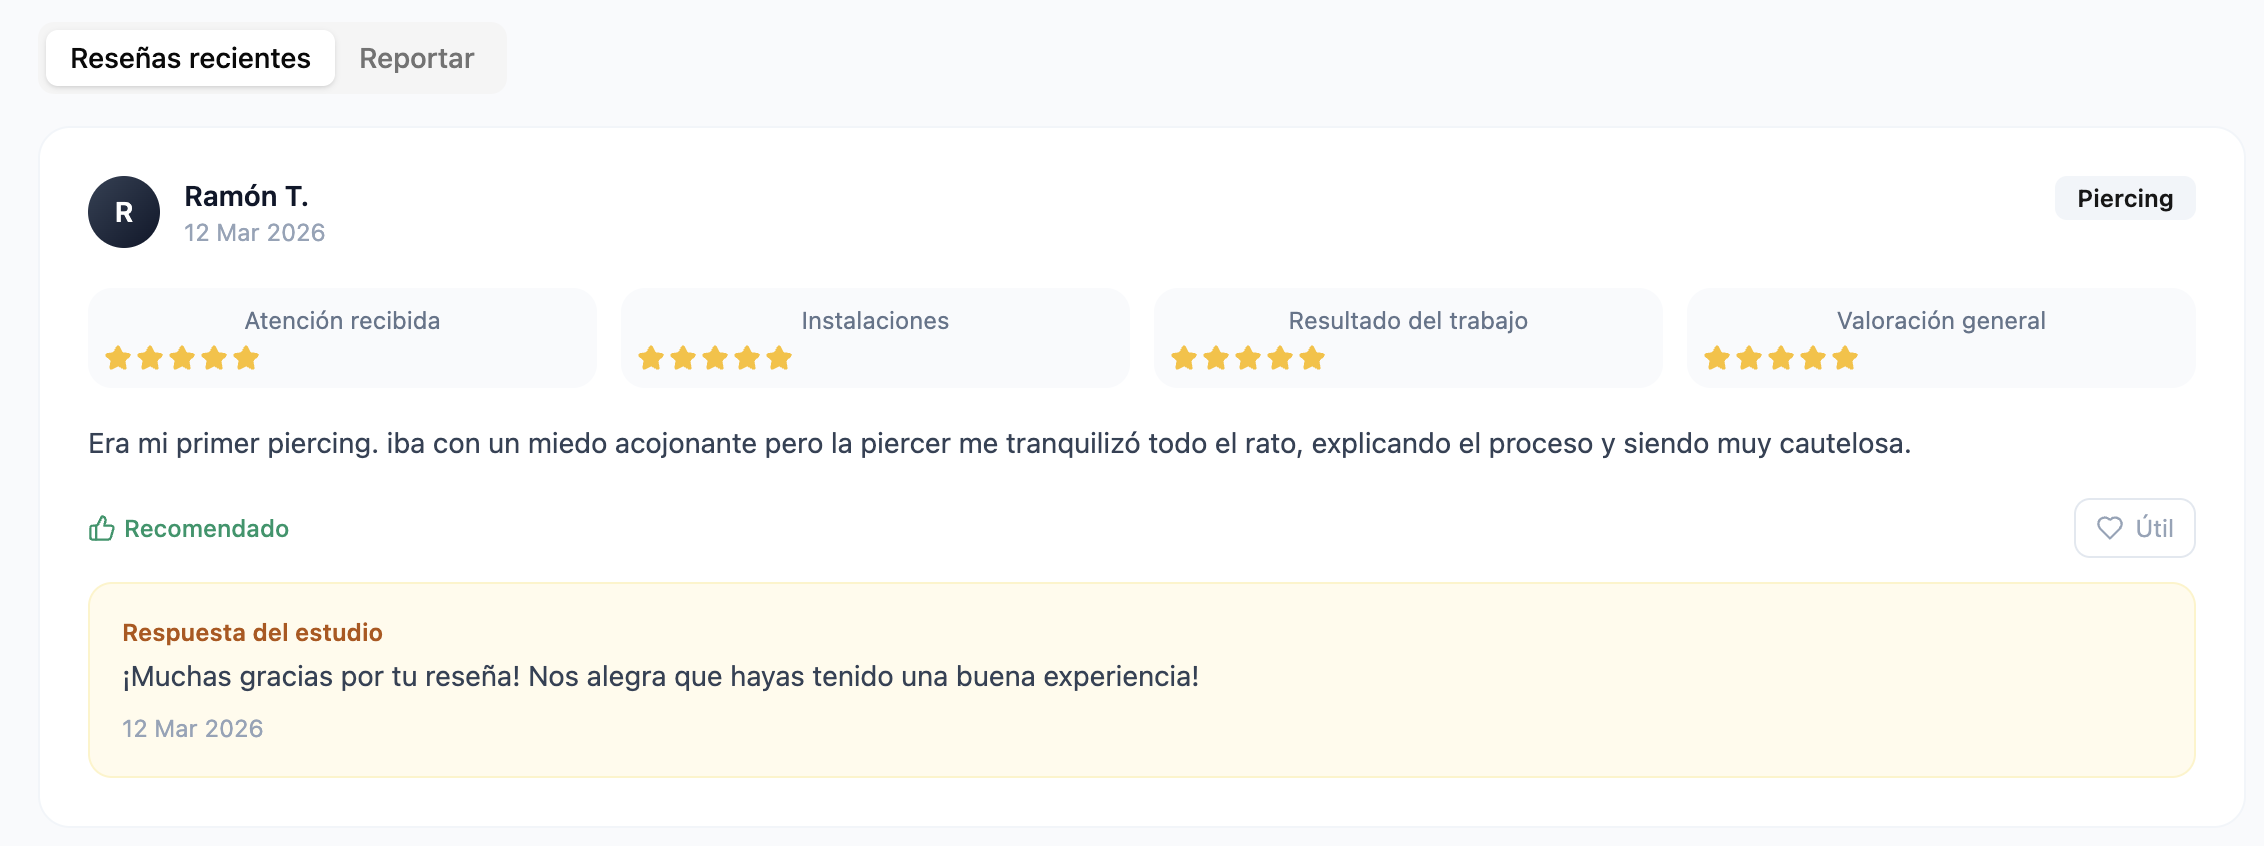Click the heart icon in Útil button
Viewport: 2264px width, 846px height.
click(x=2109, y=528)
